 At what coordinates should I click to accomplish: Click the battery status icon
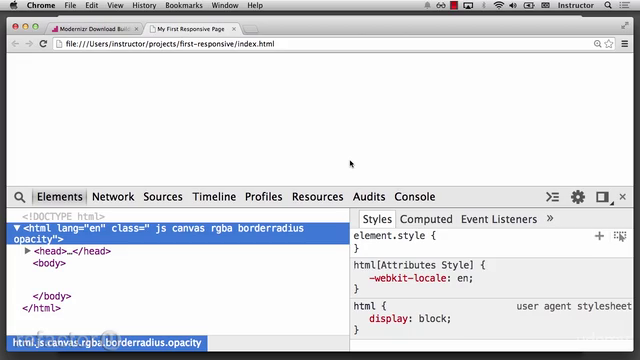(x=529, y=5)
